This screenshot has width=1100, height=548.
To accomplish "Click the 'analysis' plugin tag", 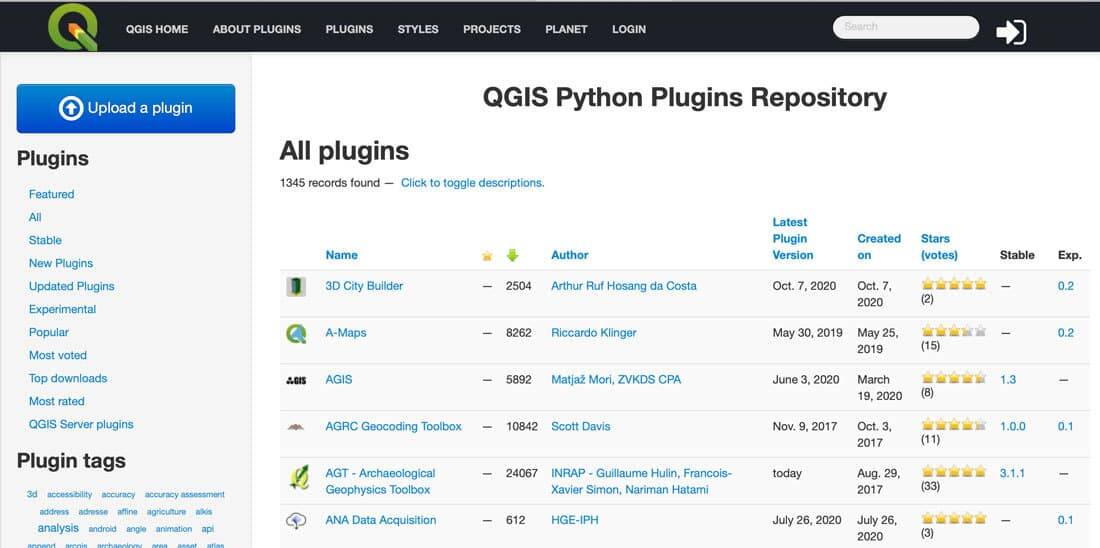I will click(x=58, y=528).
